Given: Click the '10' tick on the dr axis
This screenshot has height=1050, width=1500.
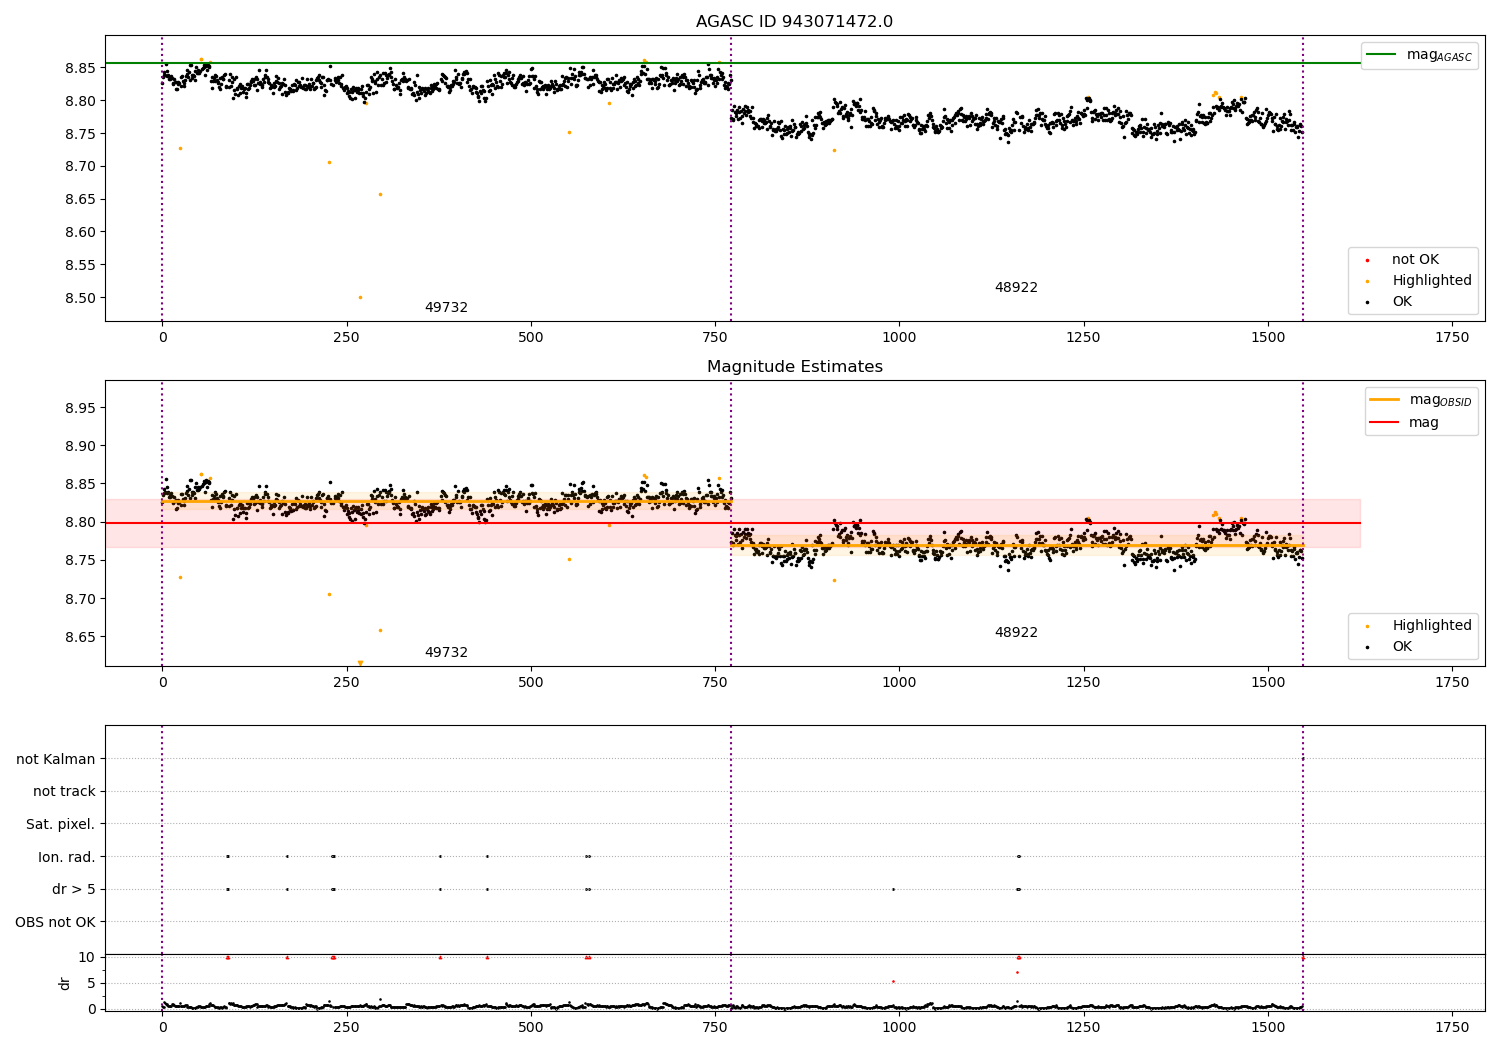Looking at the screenshot, I should [x=87, y=957].
